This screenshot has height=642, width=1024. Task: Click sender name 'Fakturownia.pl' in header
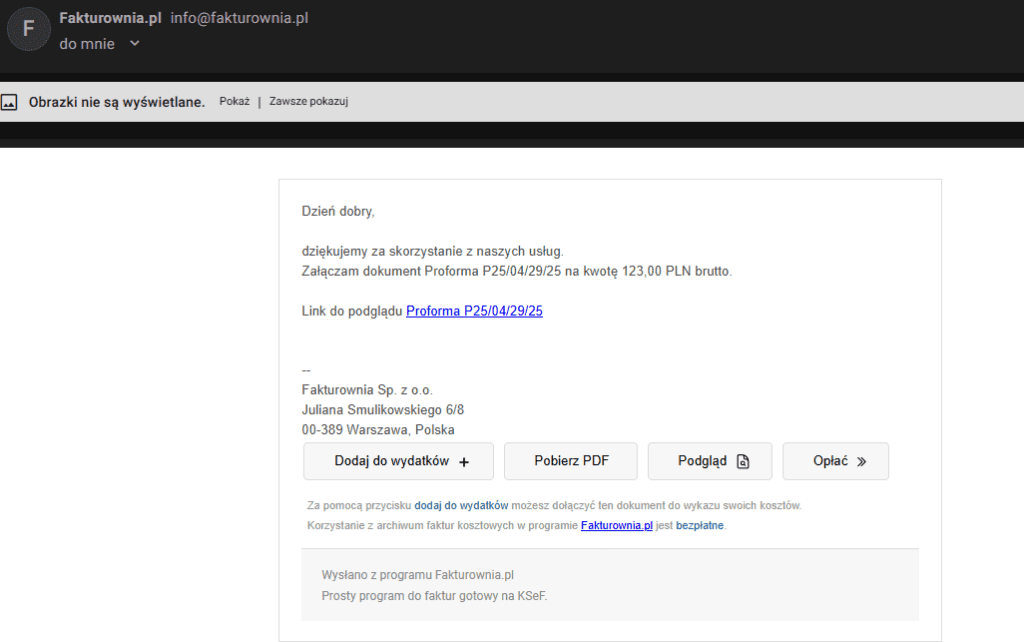(110, 18)
